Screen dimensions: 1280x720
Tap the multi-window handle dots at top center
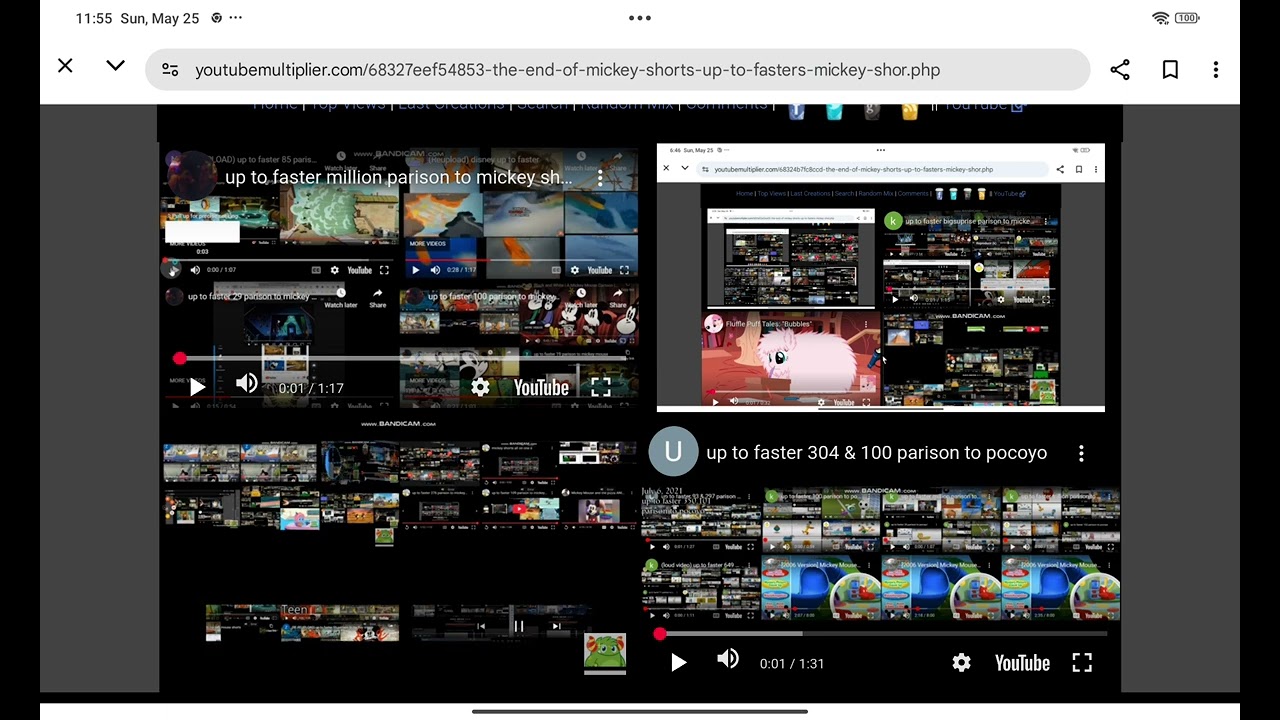pyautogui.click(x=640, y=18)
